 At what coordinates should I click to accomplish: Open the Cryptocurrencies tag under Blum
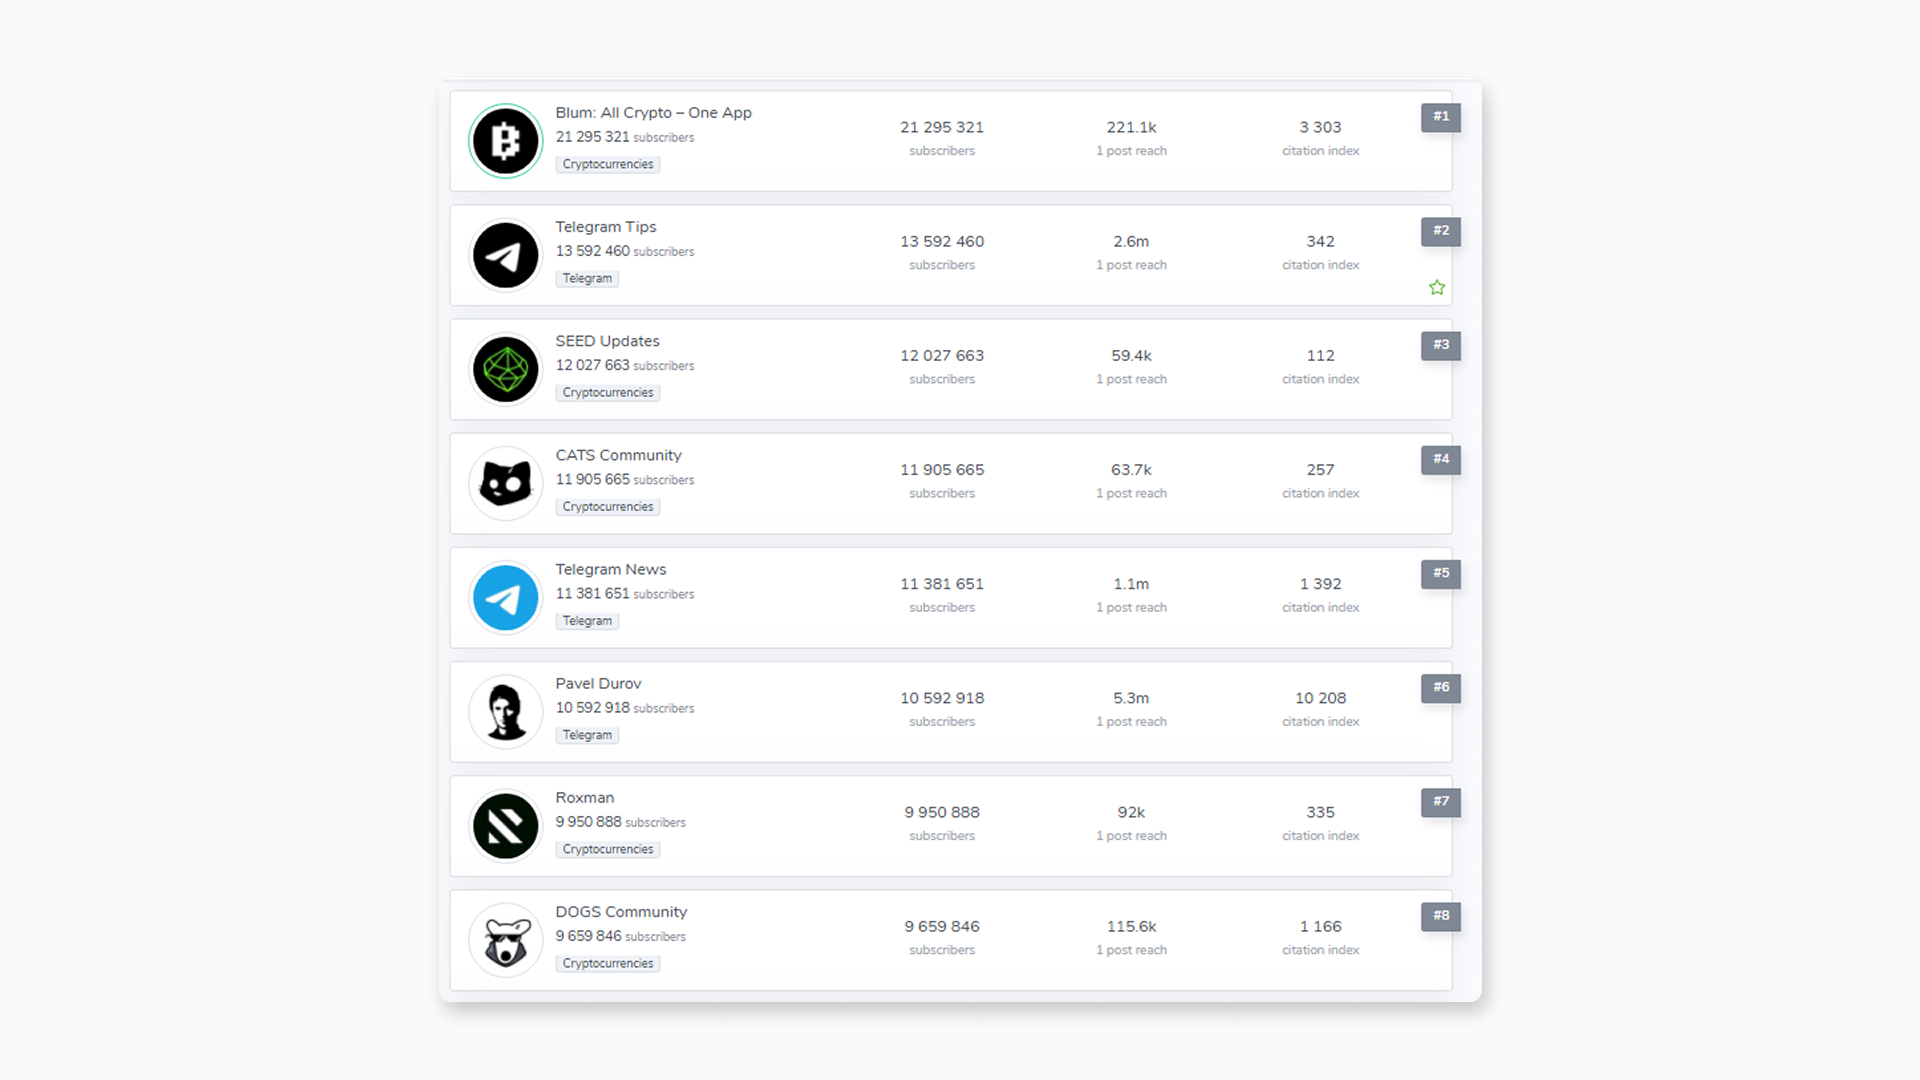607,164
